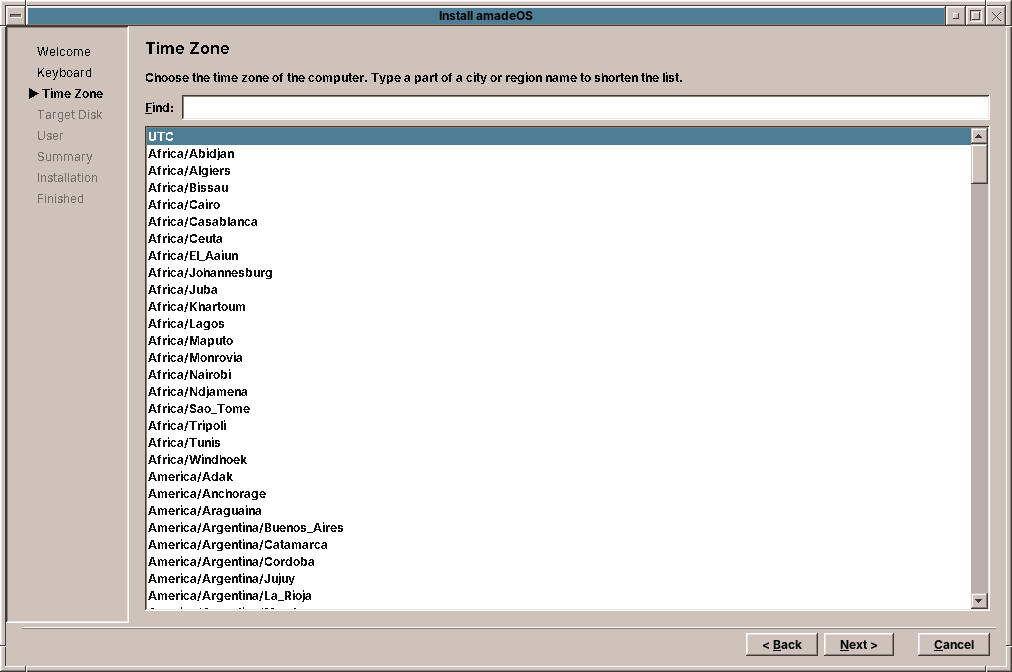Pick Africa/Sao_Tome time zone
The height and width of the screenshot is (672, 1012).
click(x=558, y=409)
